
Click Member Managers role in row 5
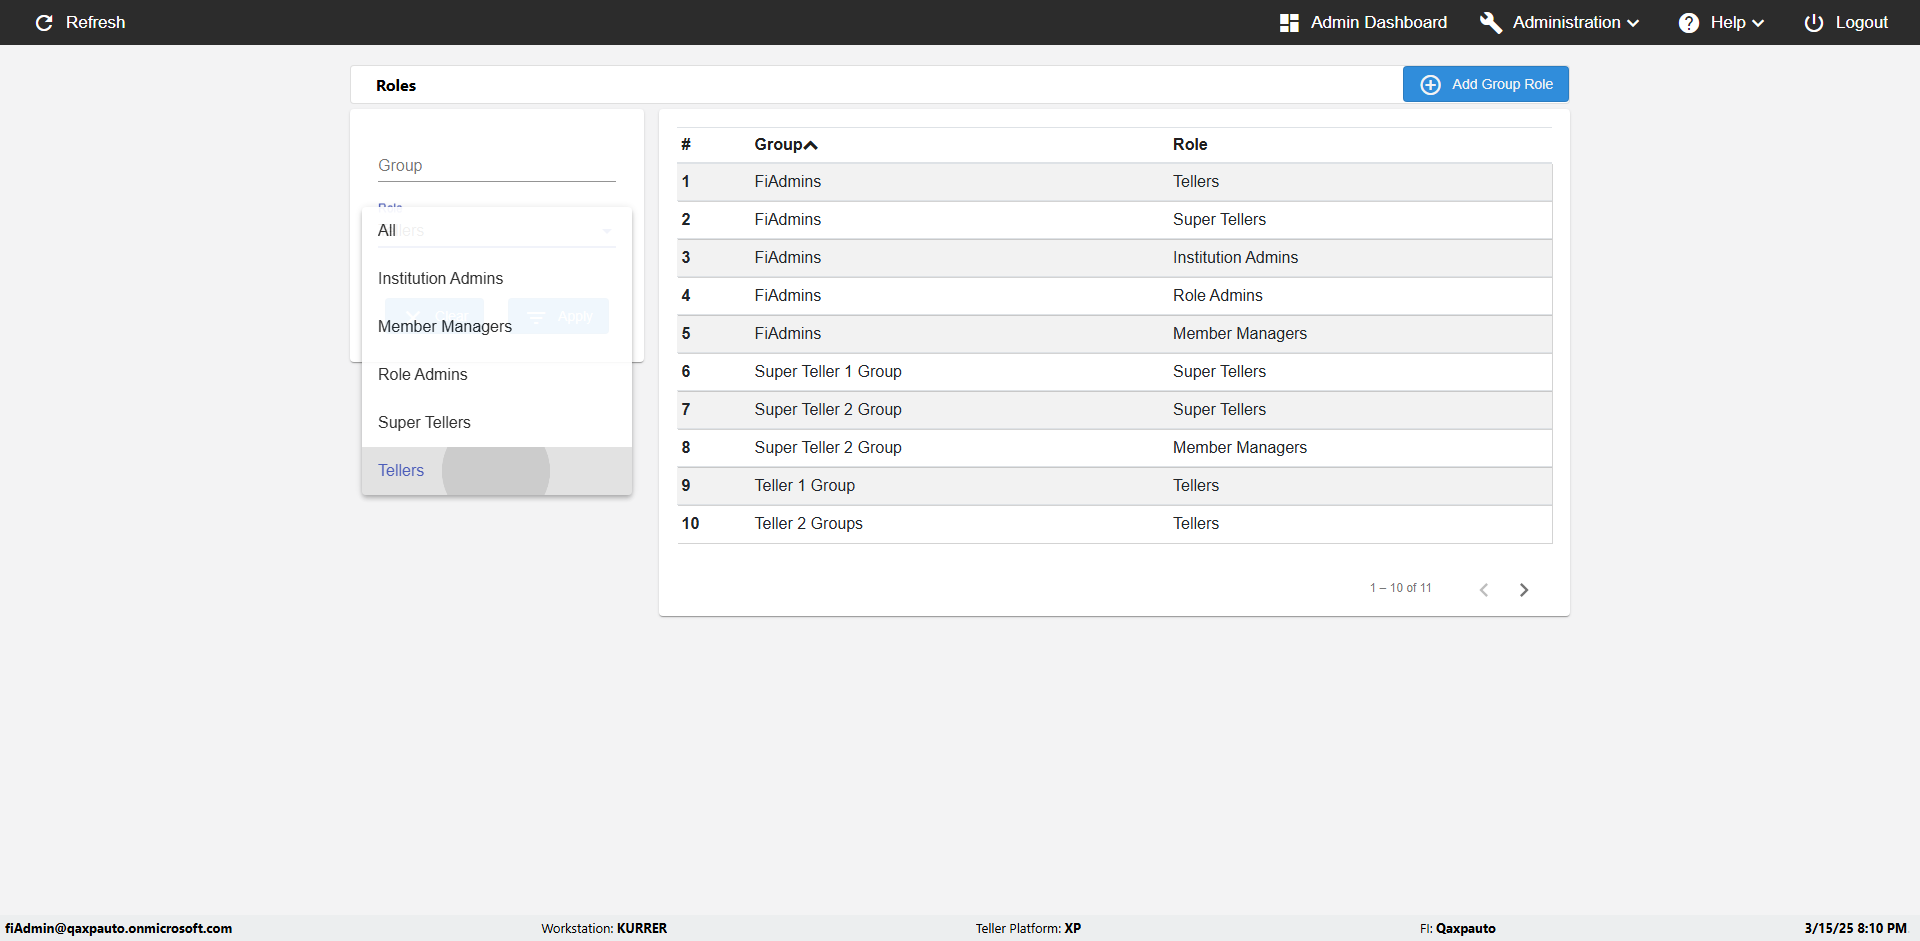[1240, 334]
